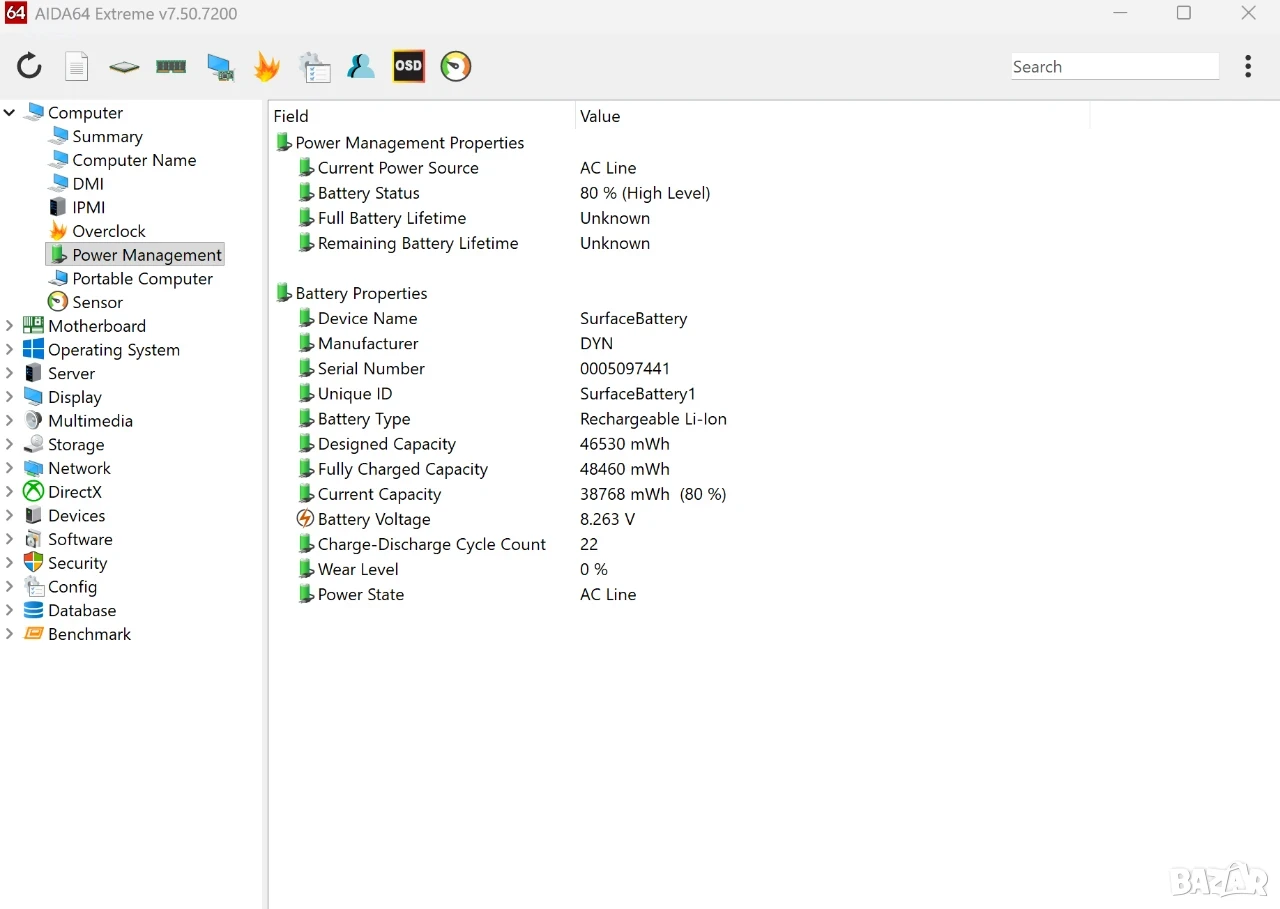Open the Preferences checklist toolbar icon

[x=315, y=67]
